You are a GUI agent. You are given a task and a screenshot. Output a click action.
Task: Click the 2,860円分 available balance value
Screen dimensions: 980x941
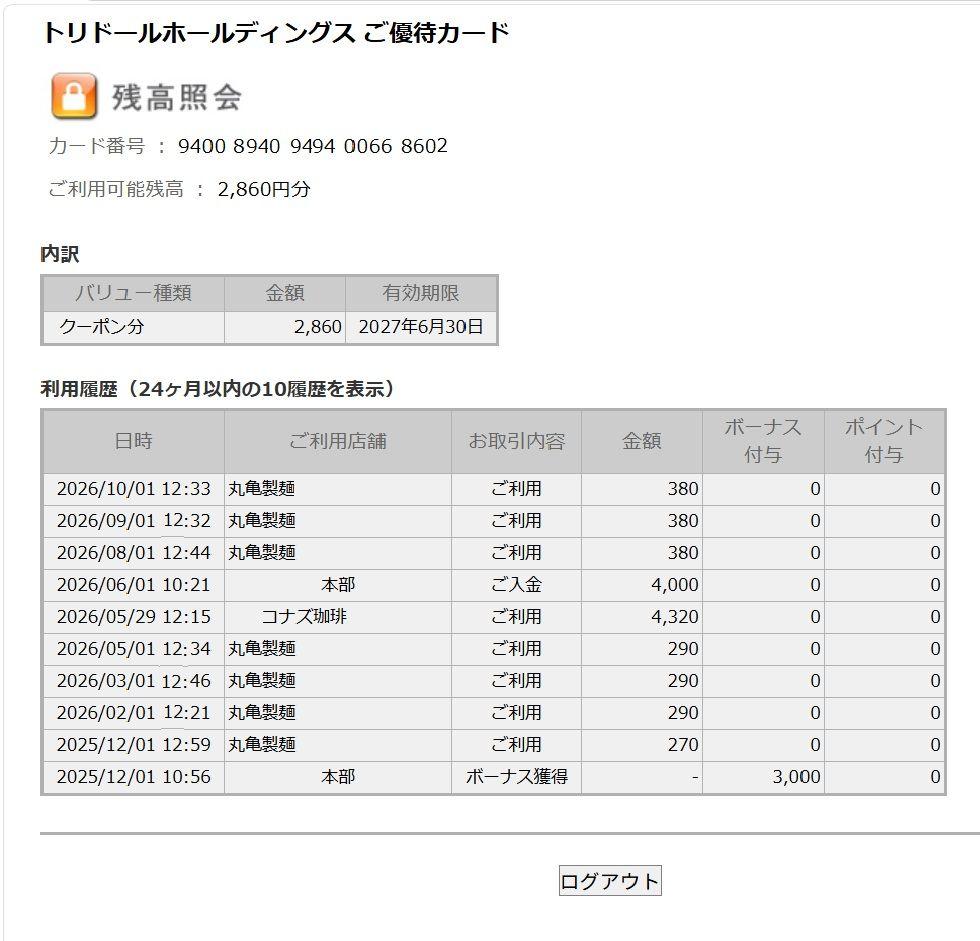(264, 189)
